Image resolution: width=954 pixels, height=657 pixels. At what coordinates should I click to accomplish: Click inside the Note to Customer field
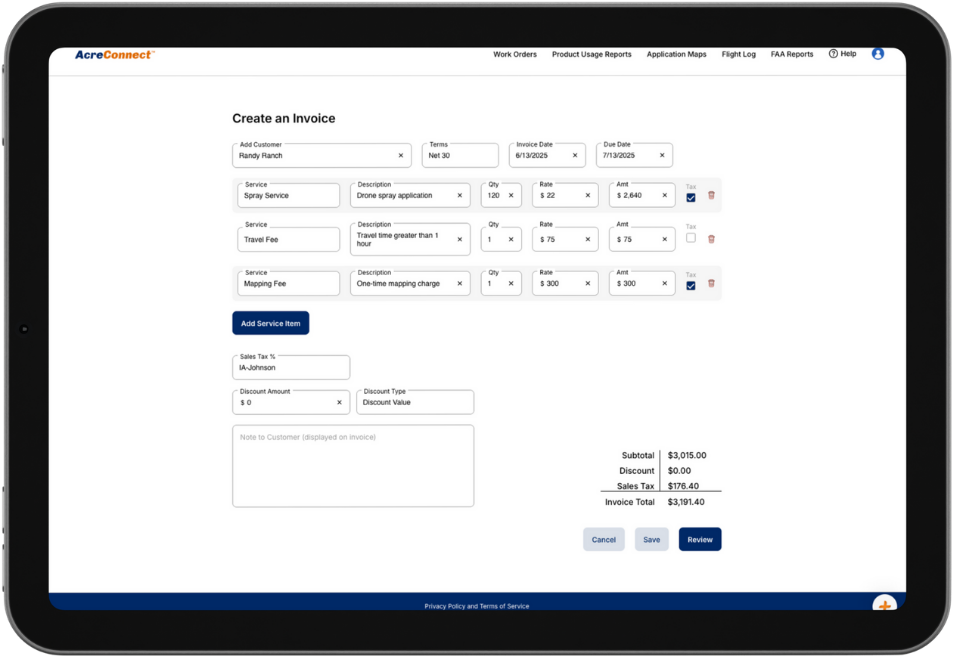pyautogui.click(x=353, y=465)
